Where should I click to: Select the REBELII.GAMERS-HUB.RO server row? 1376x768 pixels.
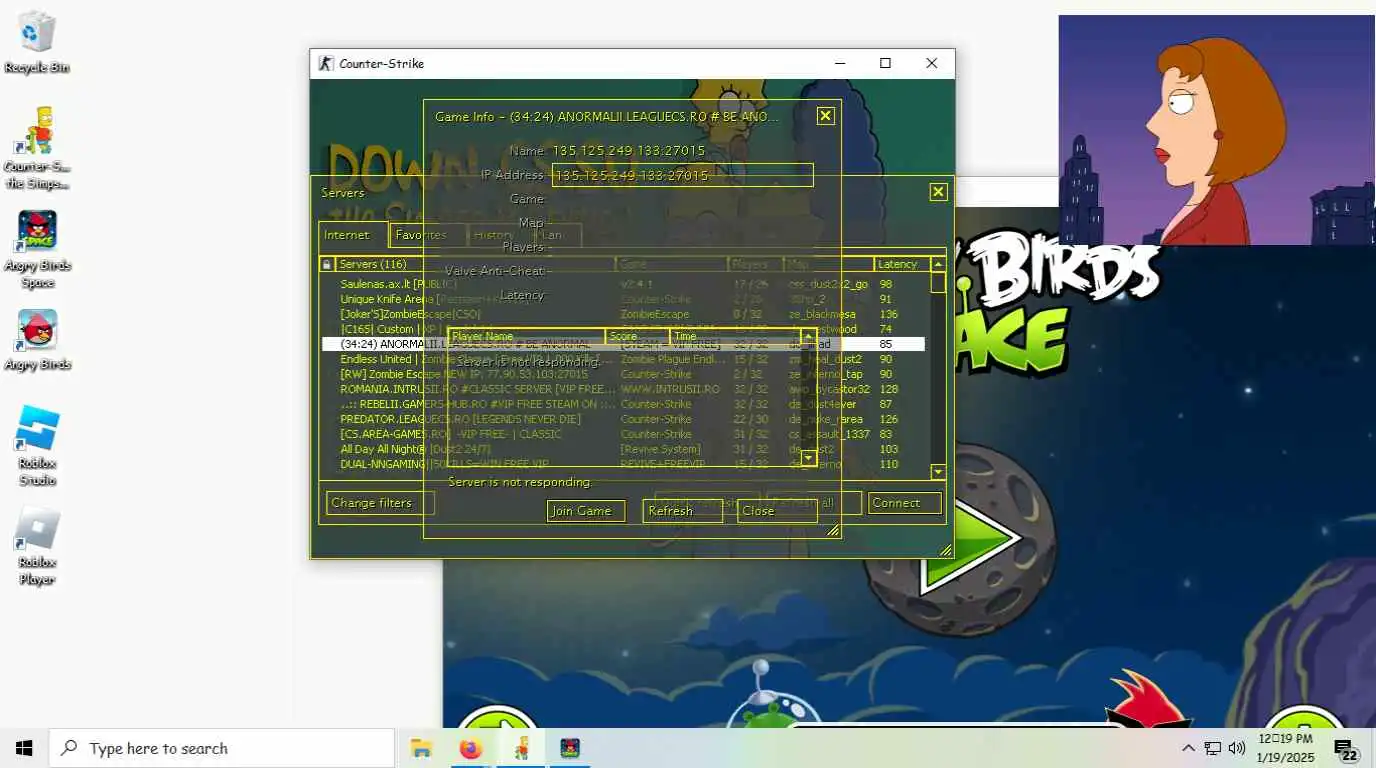tap(623, 404)
